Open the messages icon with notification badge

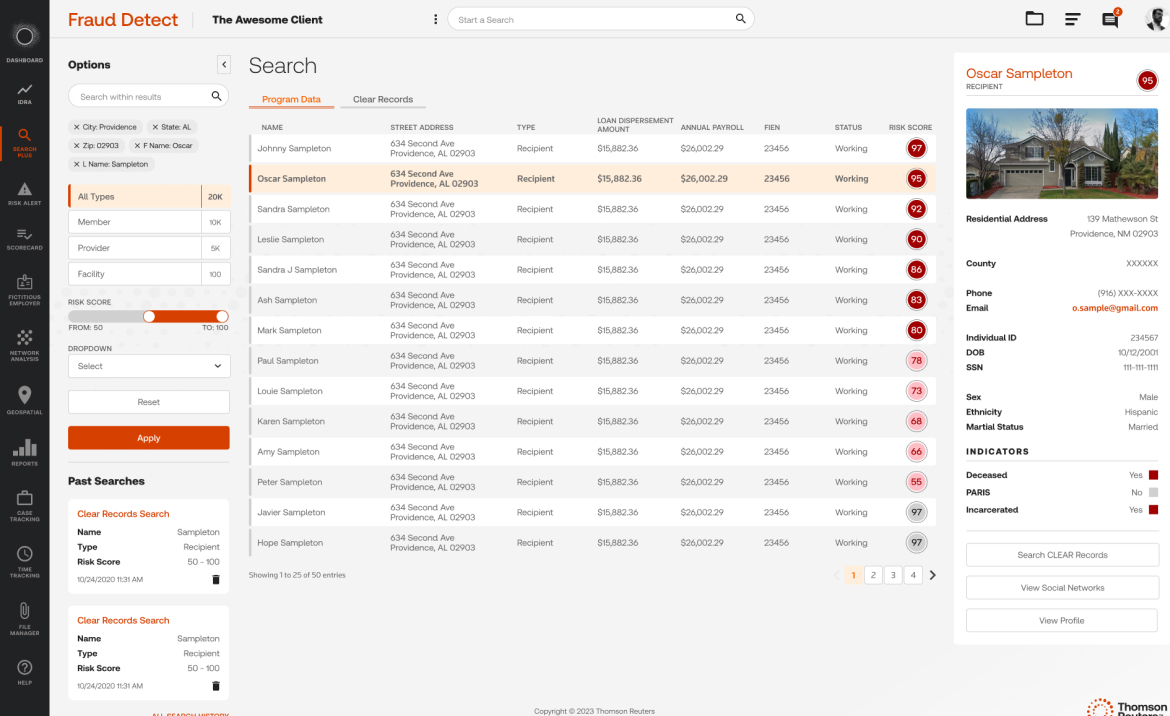tap(1110, 19)
